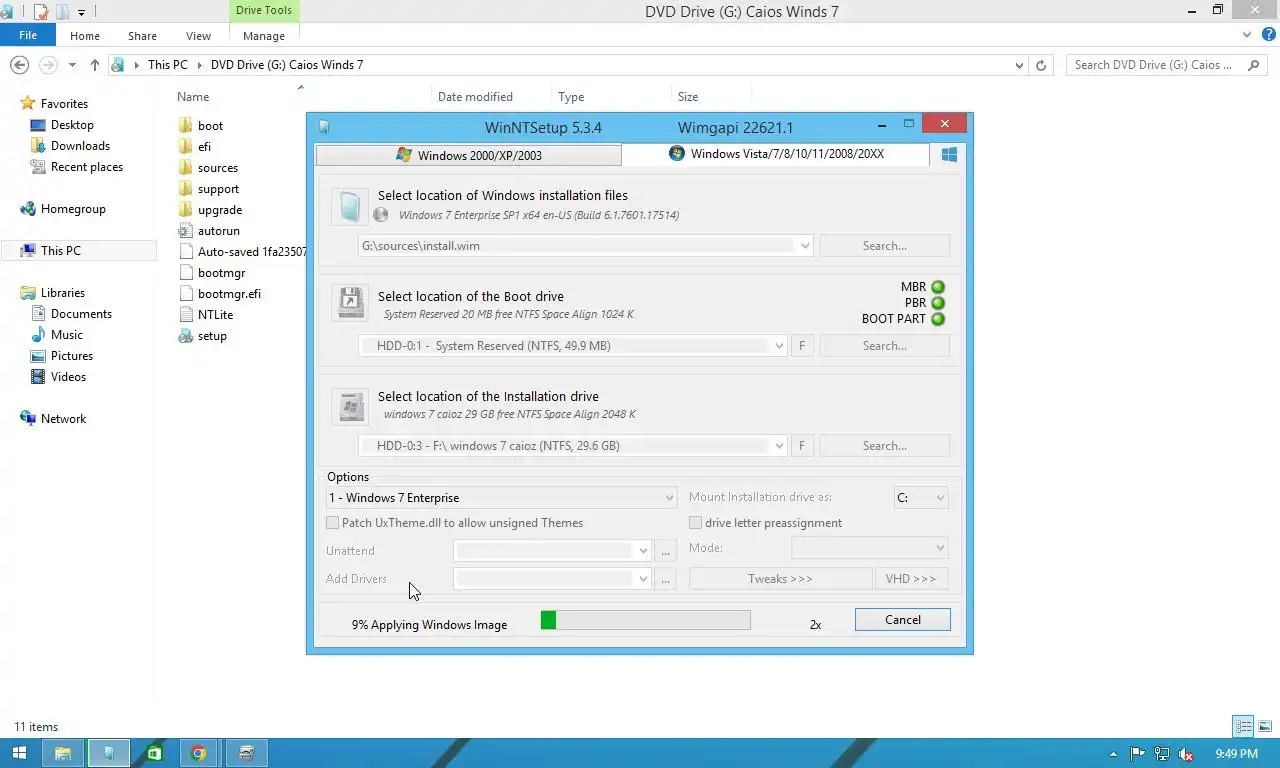Screen dimensions: 1280x768
Task: Open Downloads in Favorites
Action: click(80, 146)
